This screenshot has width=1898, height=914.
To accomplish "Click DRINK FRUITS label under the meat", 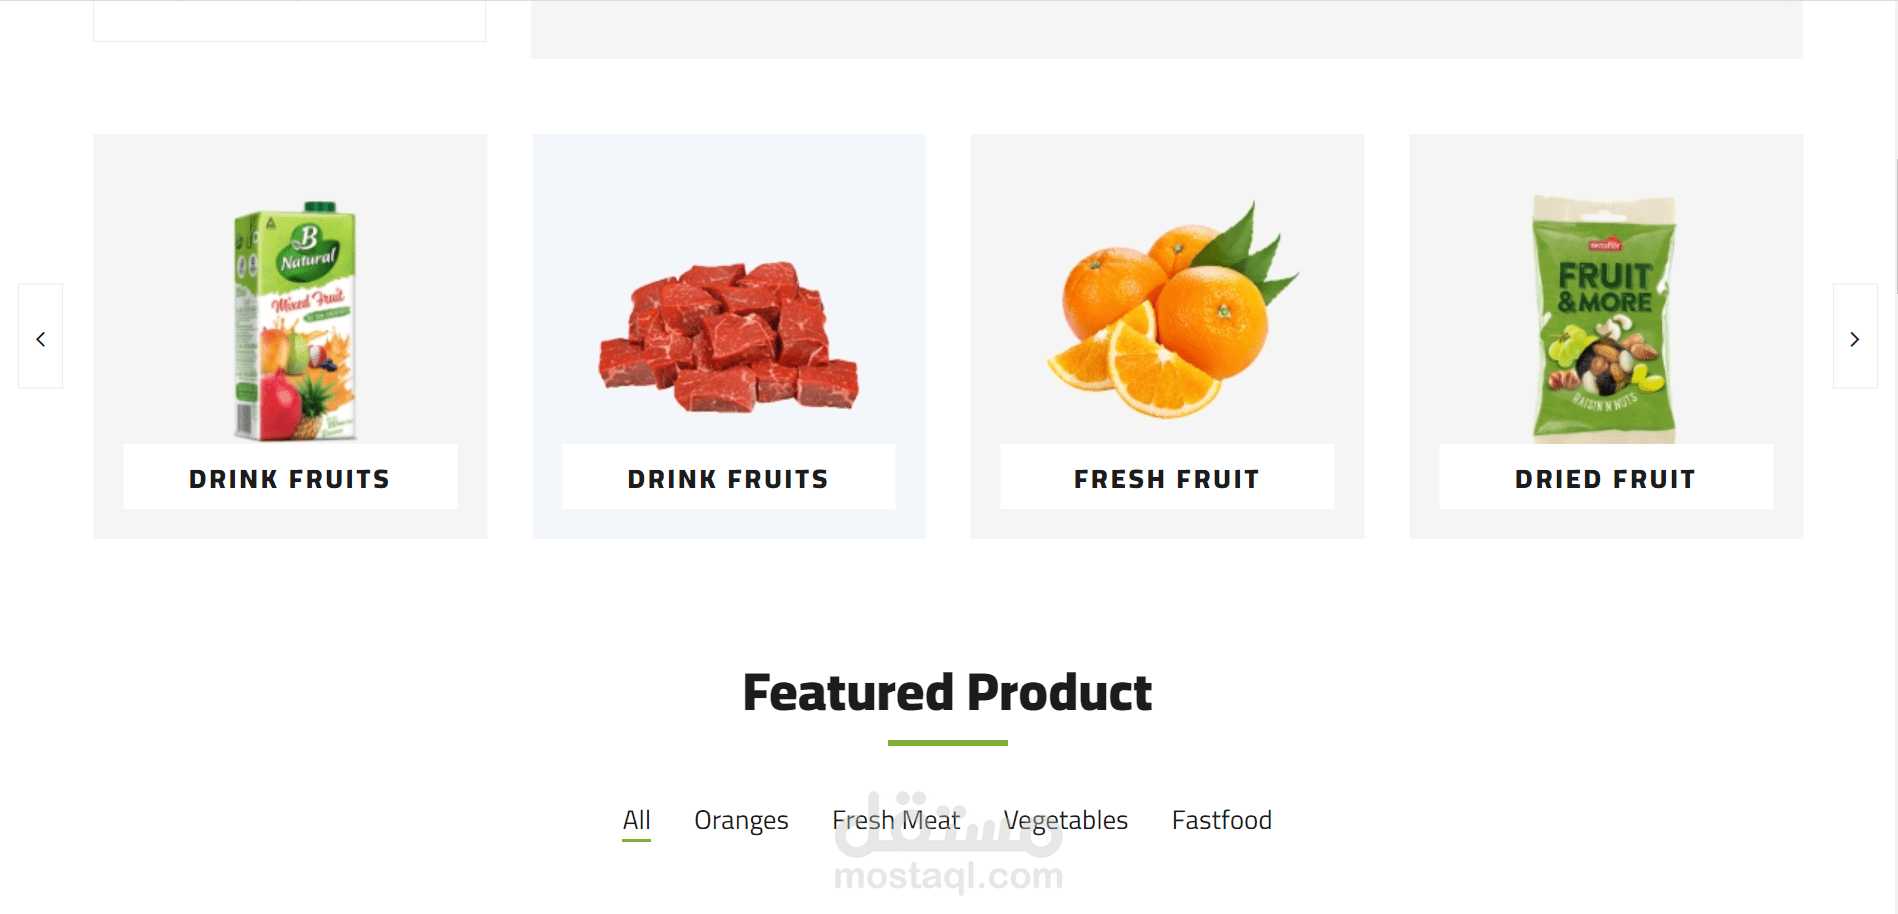I will pos(728,479).
